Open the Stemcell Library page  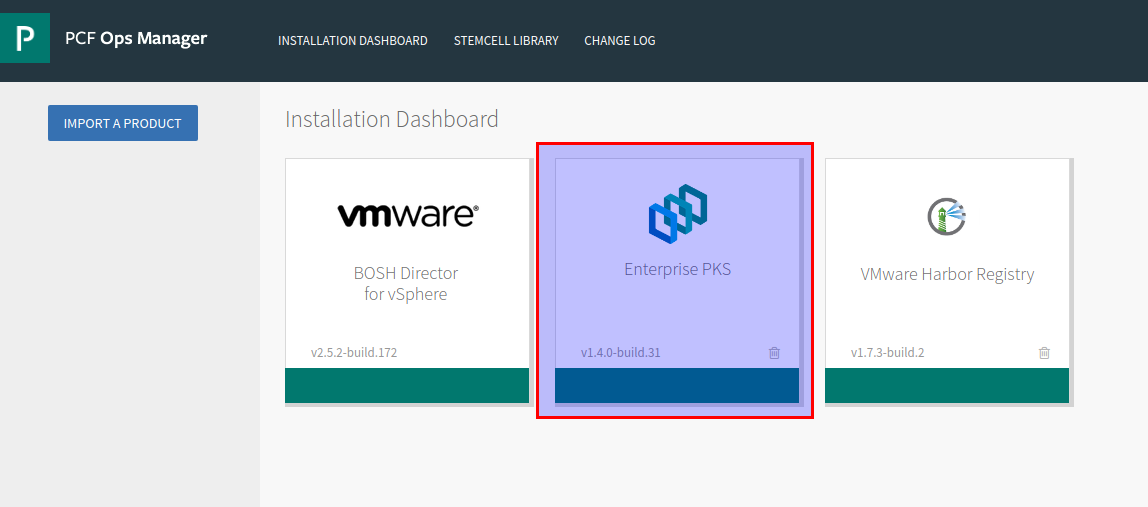click(x=506, y=41)
